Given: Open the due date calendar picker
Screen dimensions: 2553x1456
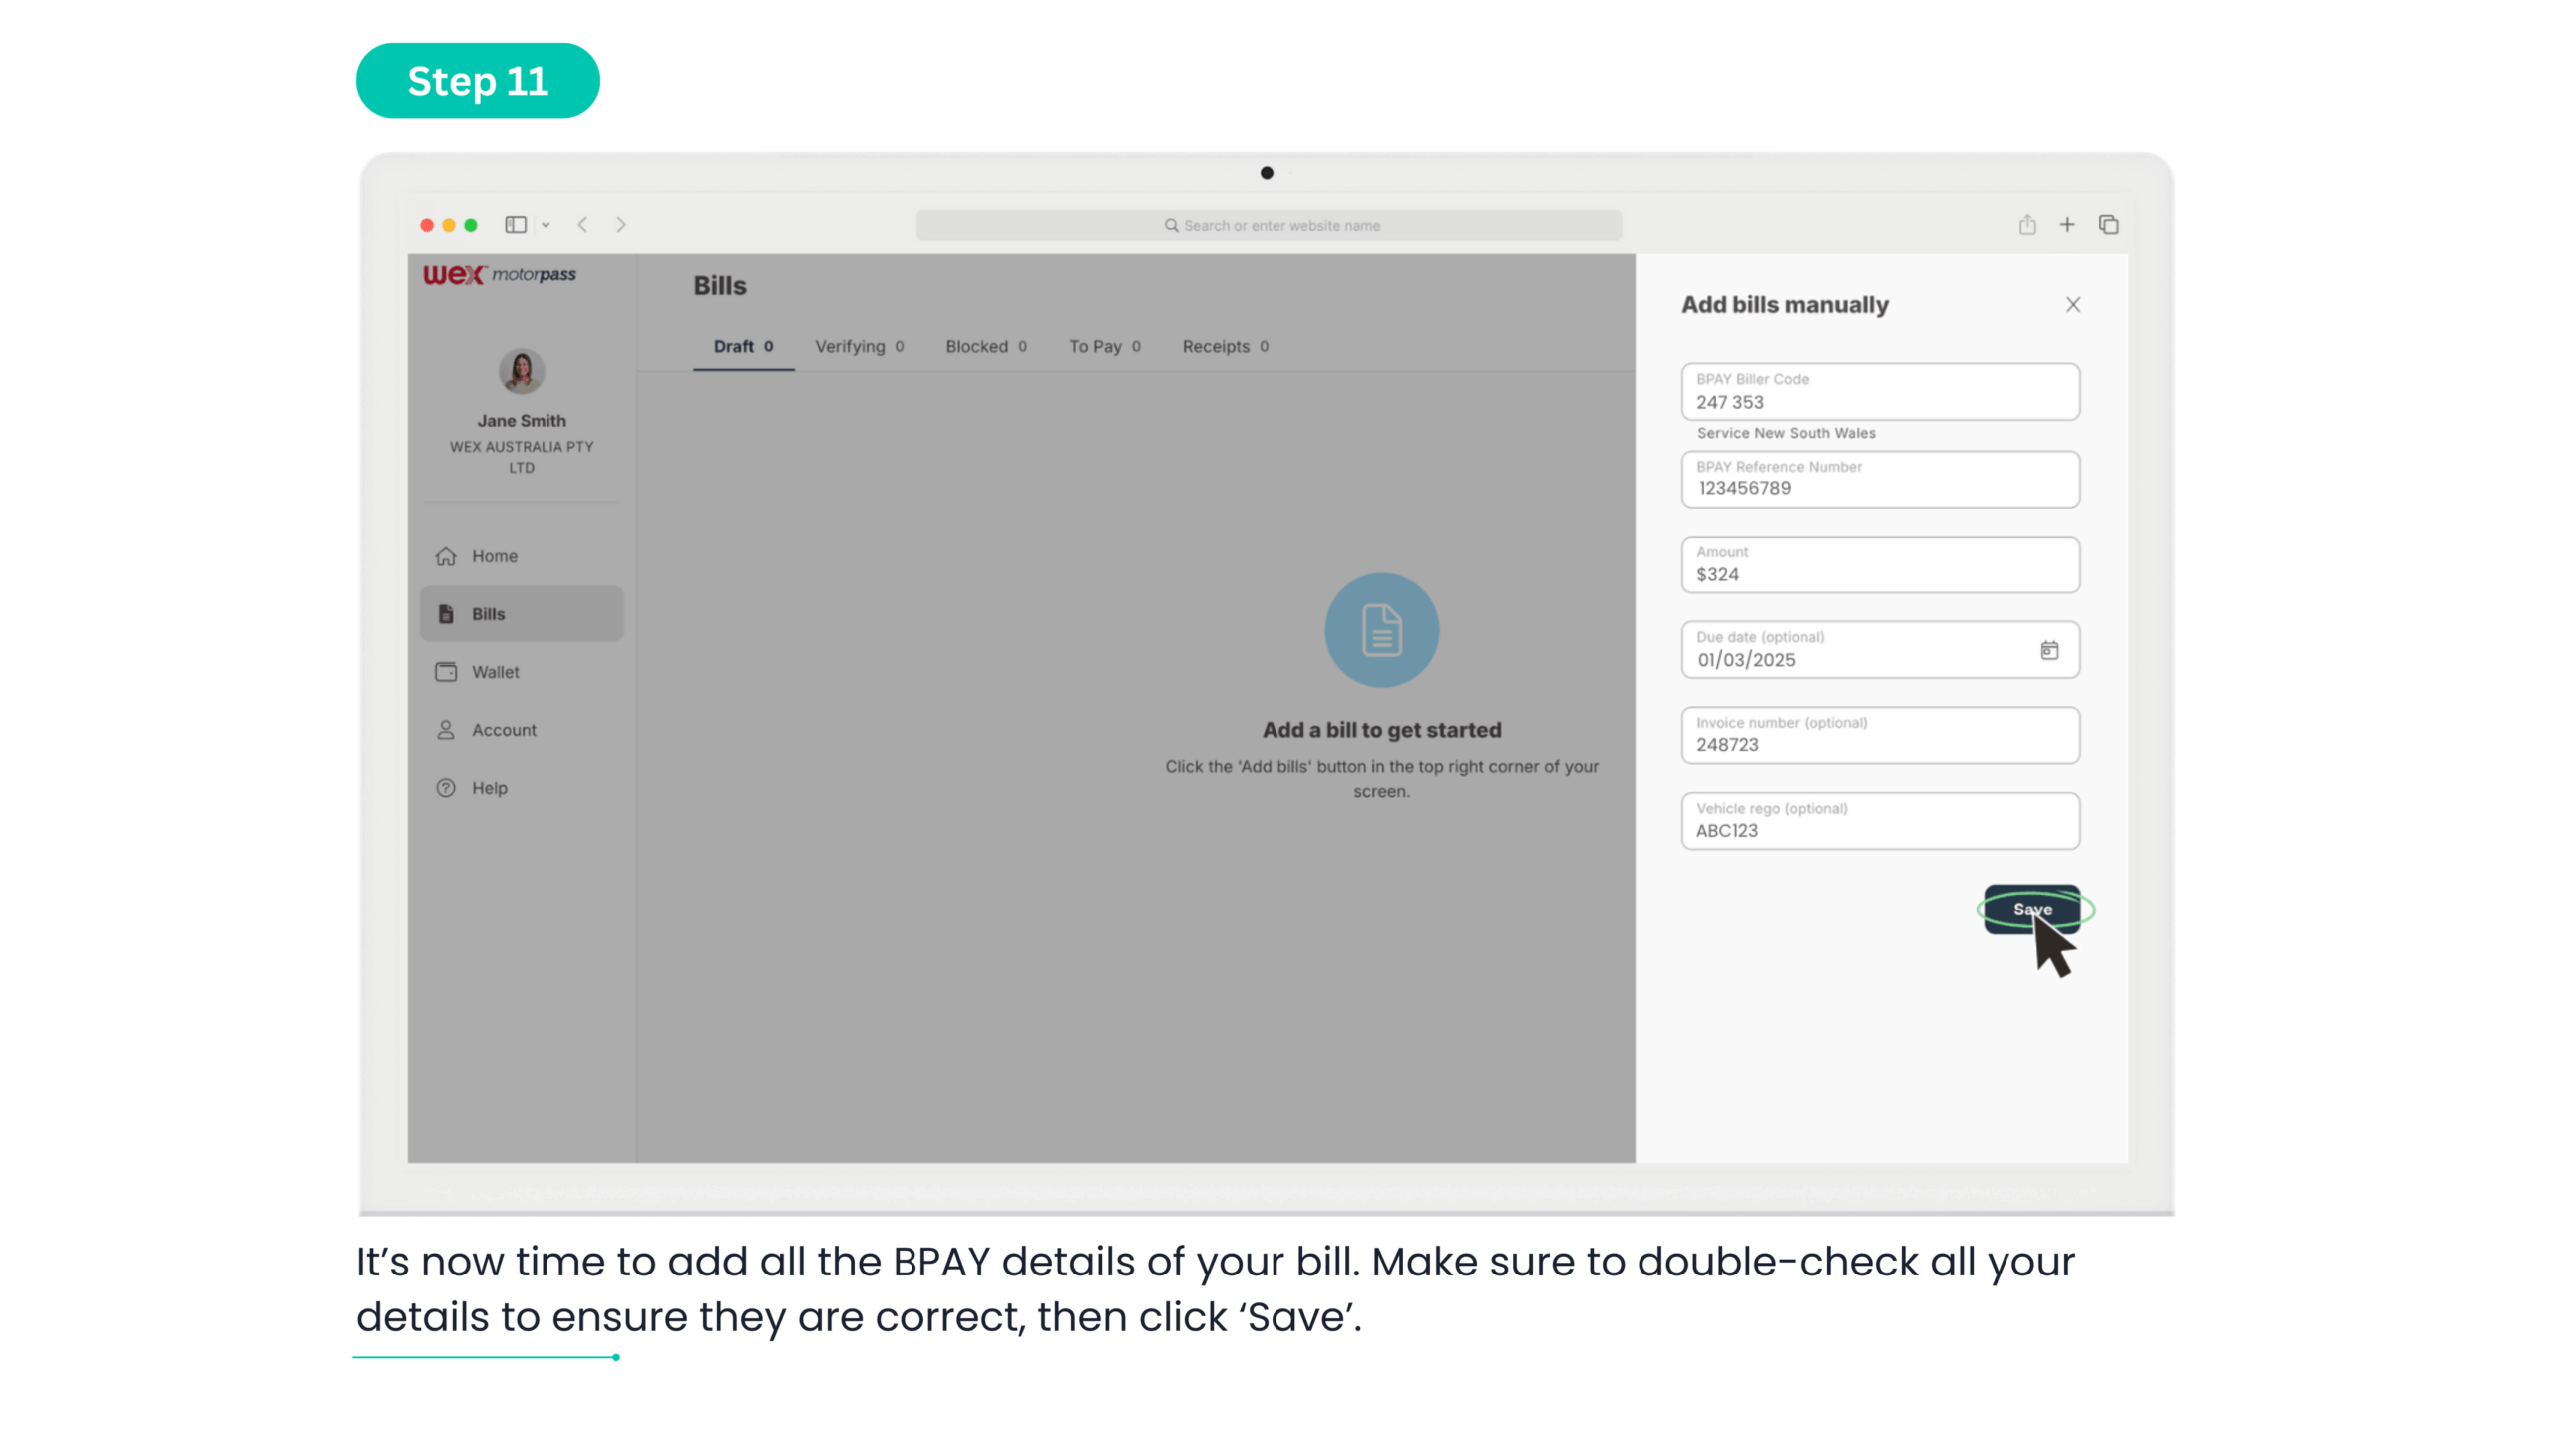Looking at the screenshot, I should [x=2049, y=651].
